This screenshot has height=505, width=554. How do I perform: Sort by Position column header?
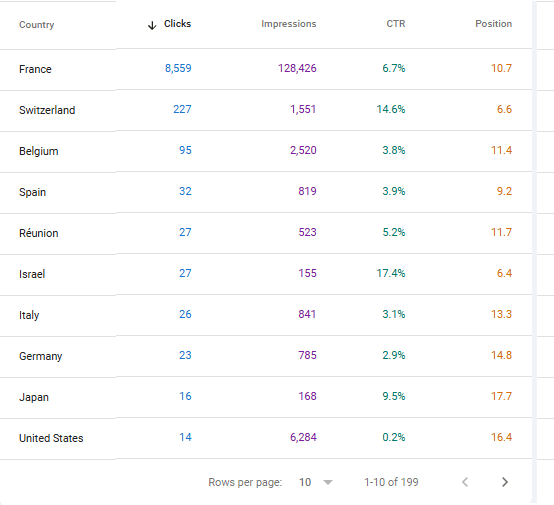[x=494, y=24]
